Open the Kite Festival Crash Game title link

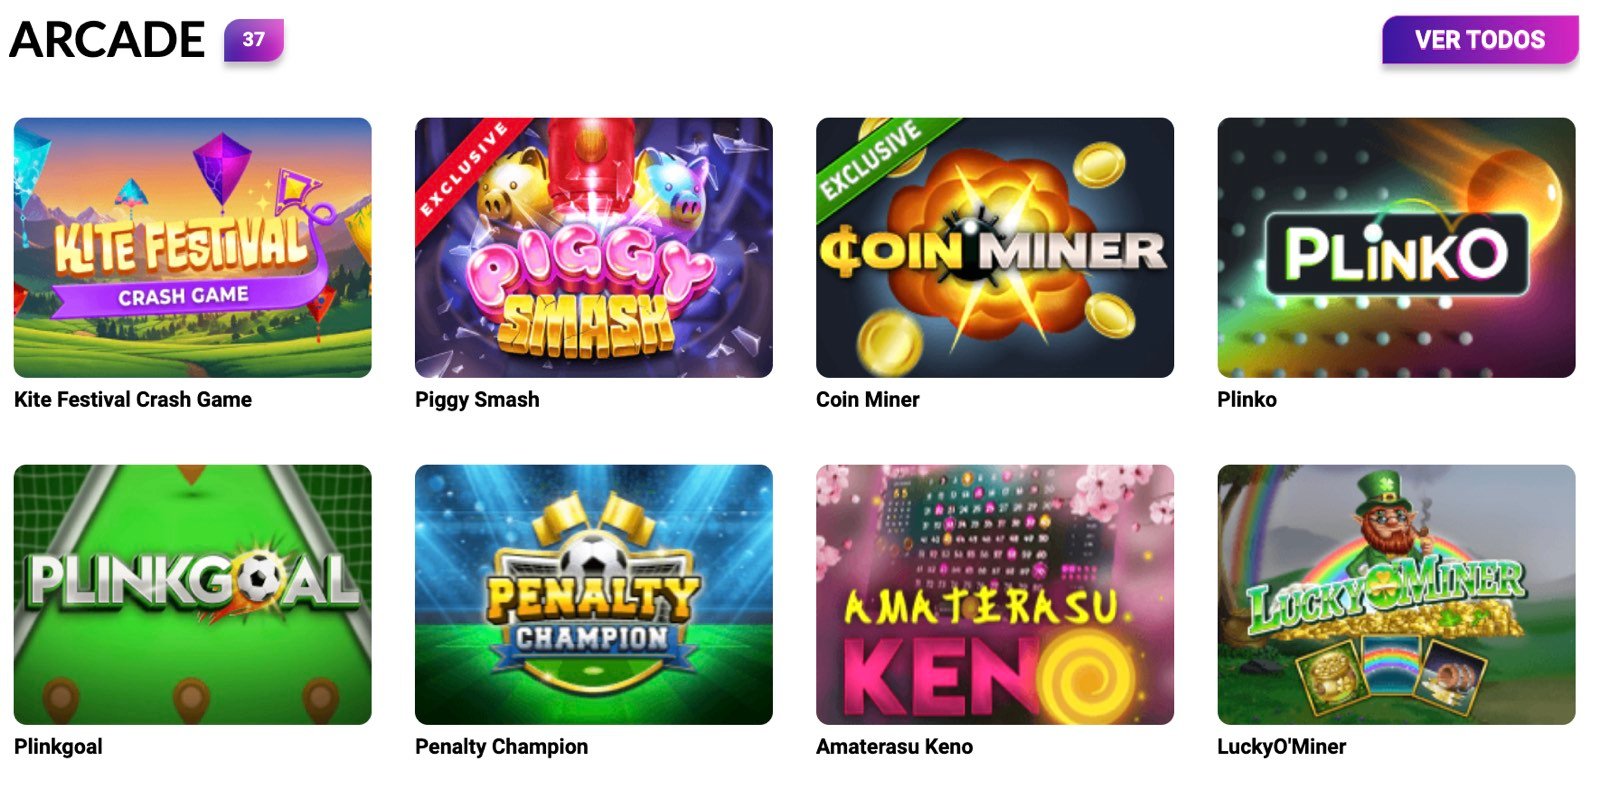[x=133, y=400]
